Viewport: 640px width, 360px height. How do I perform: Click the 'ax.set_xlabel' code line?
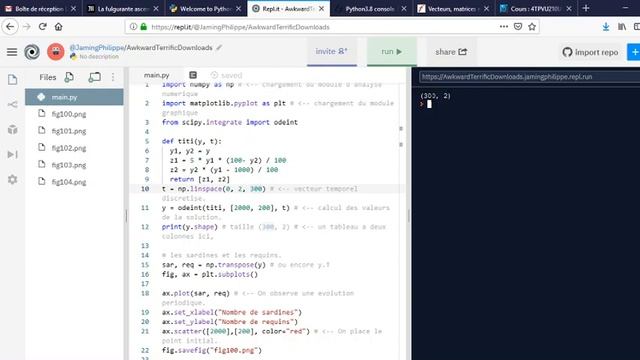click(x=231, y=312)
